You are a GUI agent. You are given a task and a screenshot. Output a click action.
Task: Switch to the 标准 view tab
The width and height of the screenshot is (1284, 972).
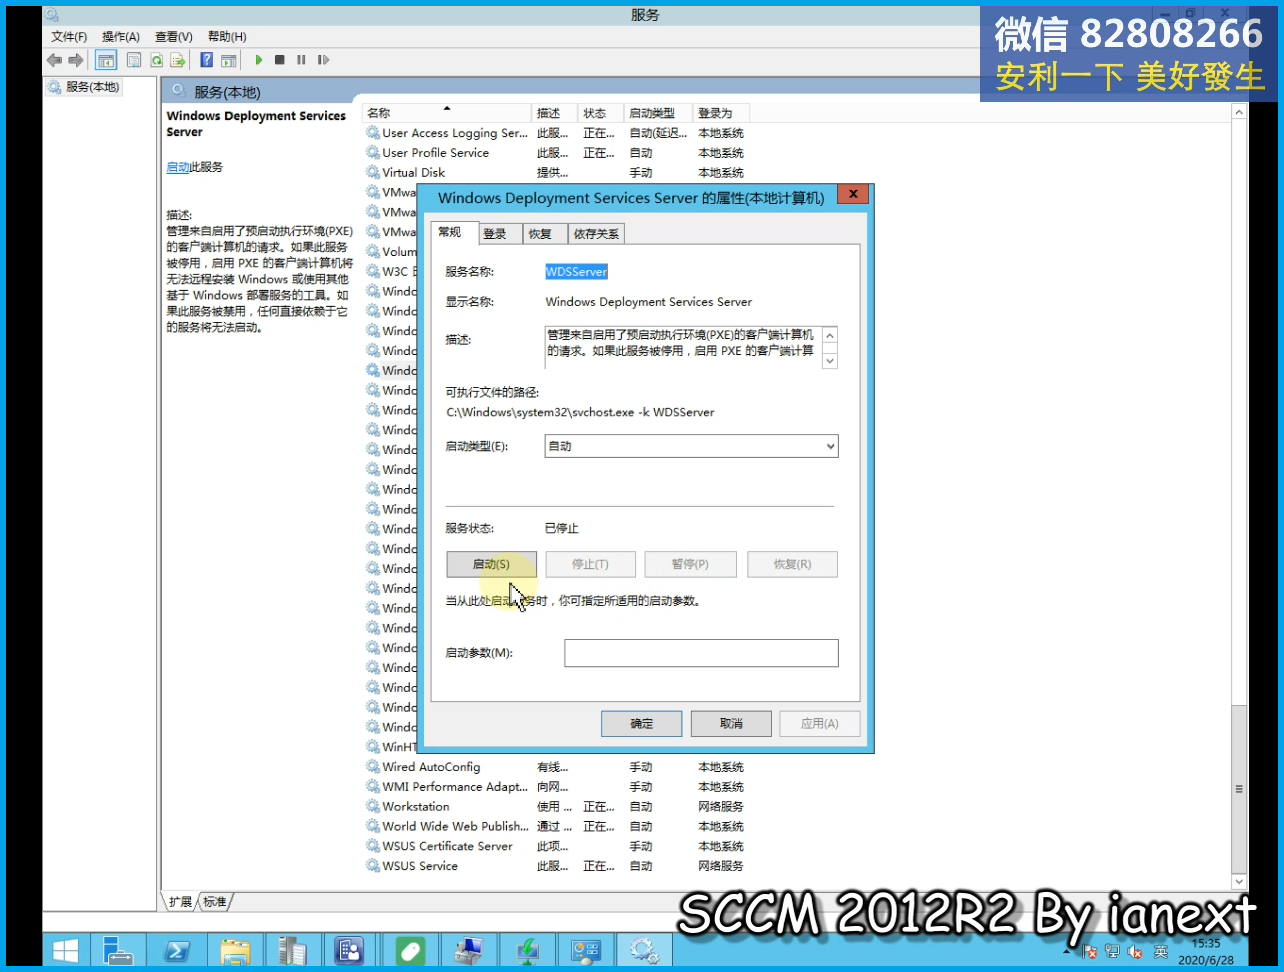pyautogui.click(x=215, y=902)
